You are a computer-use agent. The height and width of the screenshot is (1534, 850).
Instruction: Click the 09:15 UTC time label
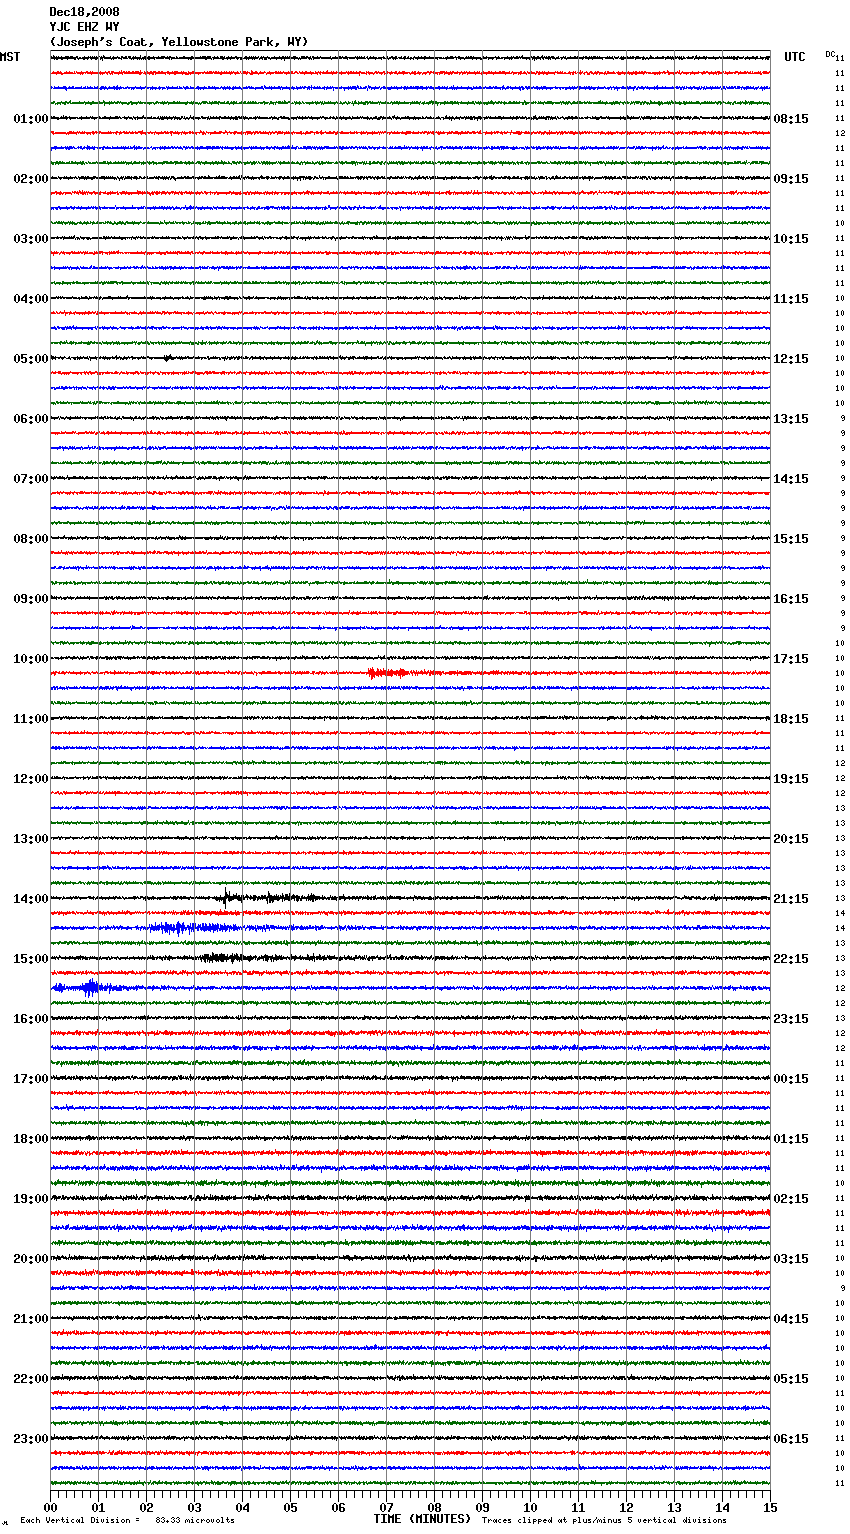pos(791,179)
